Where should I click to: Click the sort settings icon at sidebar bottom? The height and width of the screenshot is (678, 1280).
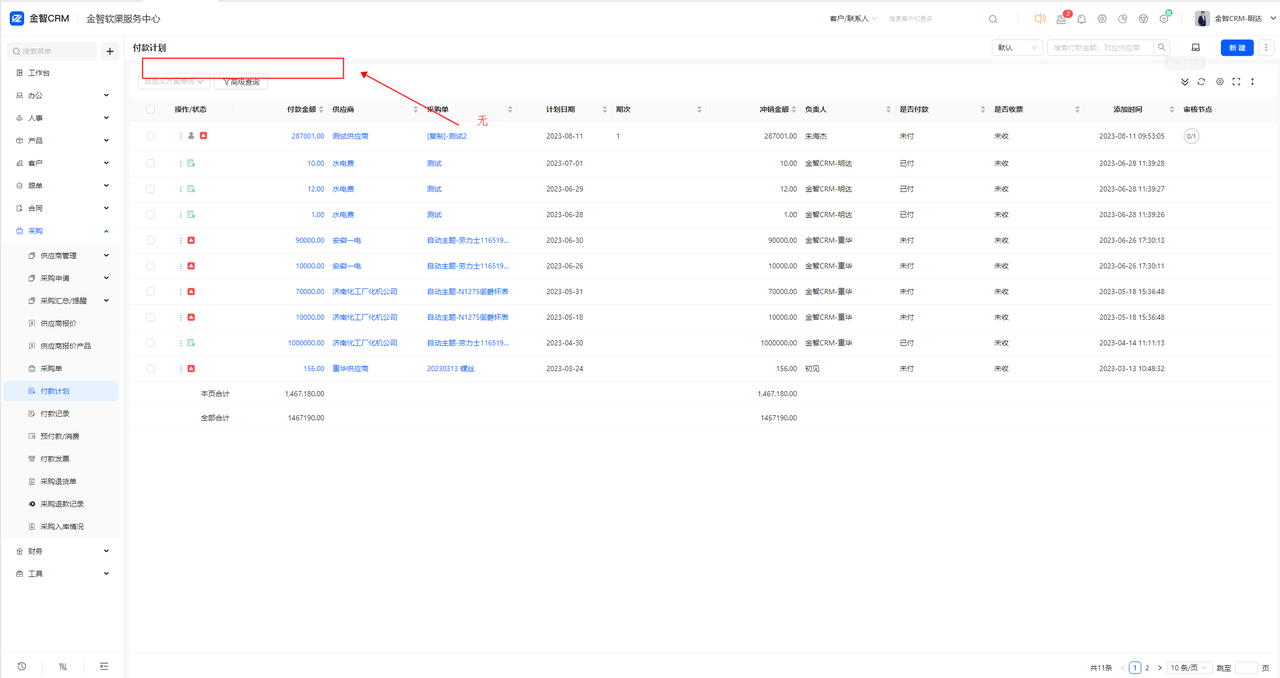[x=63, y=666]
